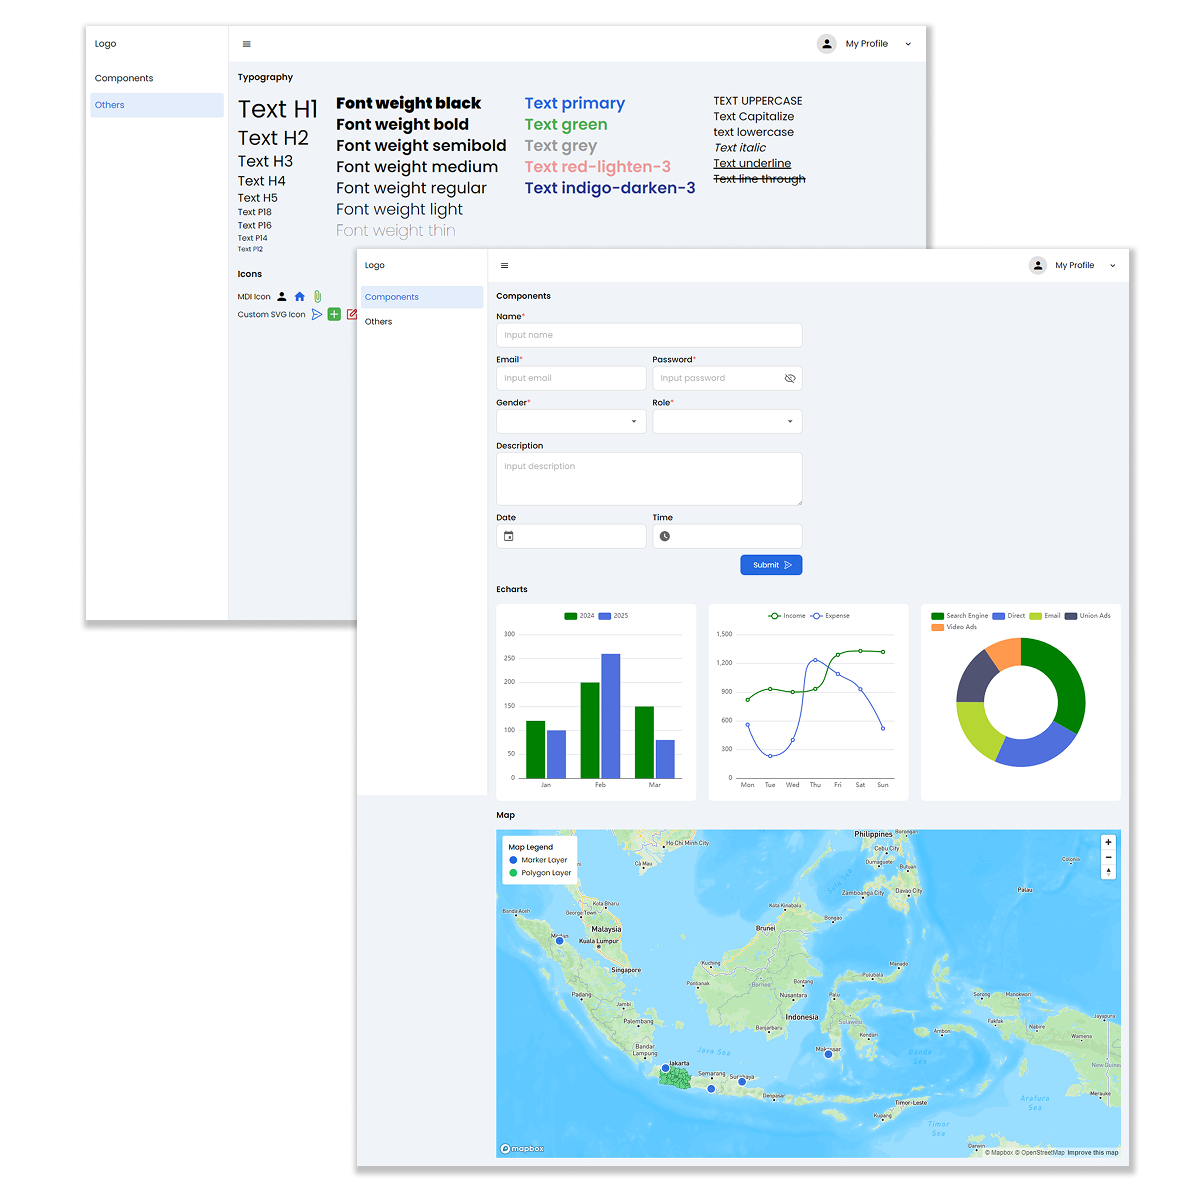
Task: Open My Profile in back window
Action: (867, 44)
